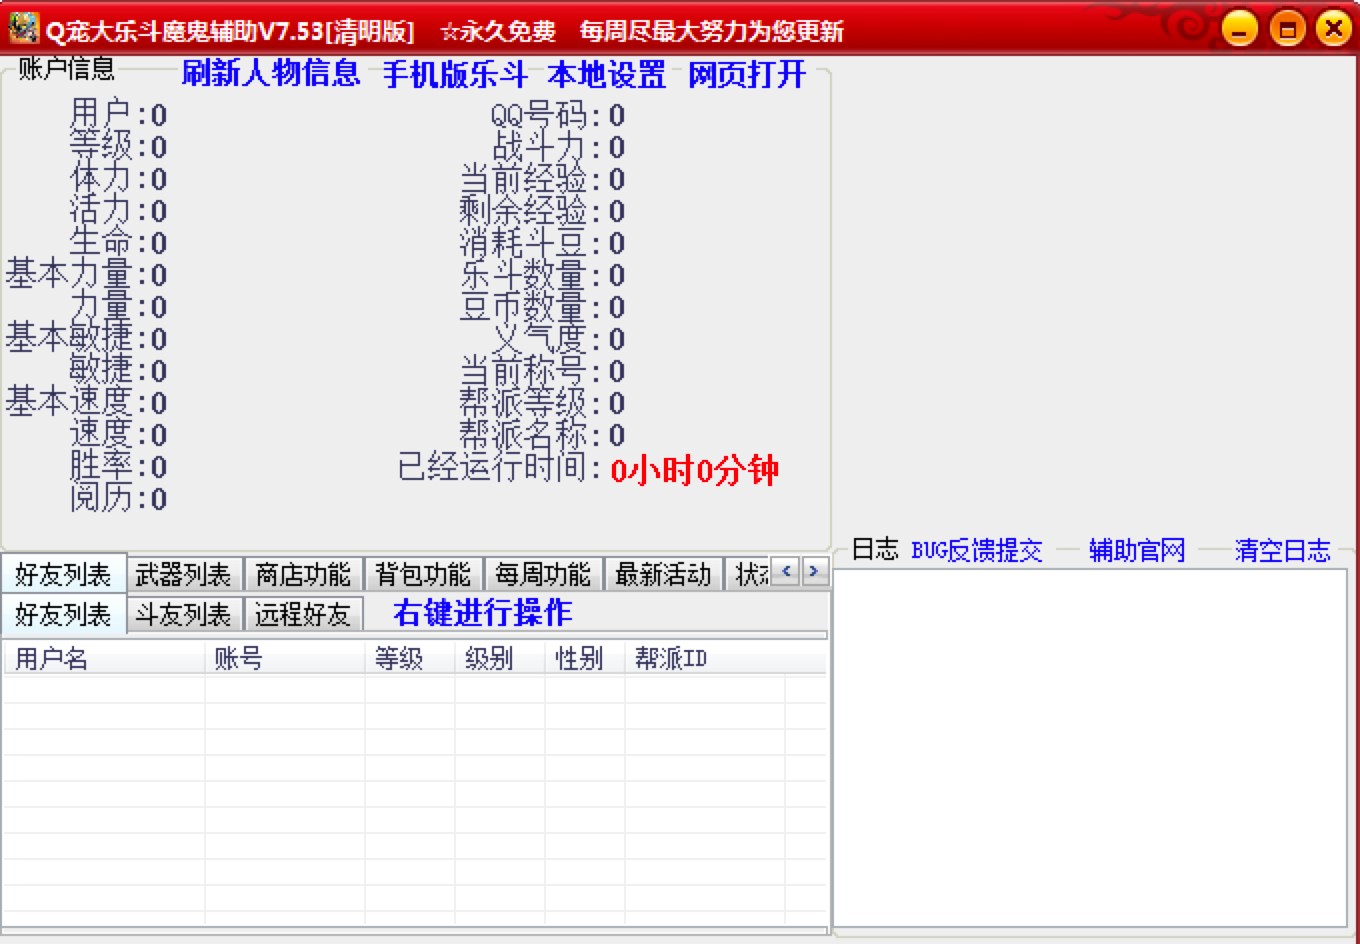Viewport: 1360px width, 944px height.
Task: Click the Q宠大乐斗 application icon in the title bar
Action: pyautogui.click(x=20, y=29)
